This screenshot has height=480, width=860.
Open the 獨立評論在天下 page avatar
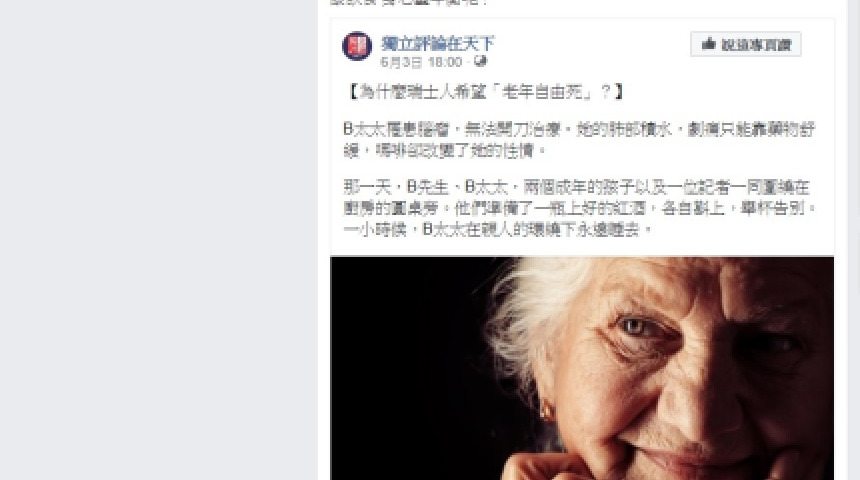(357, 46)
